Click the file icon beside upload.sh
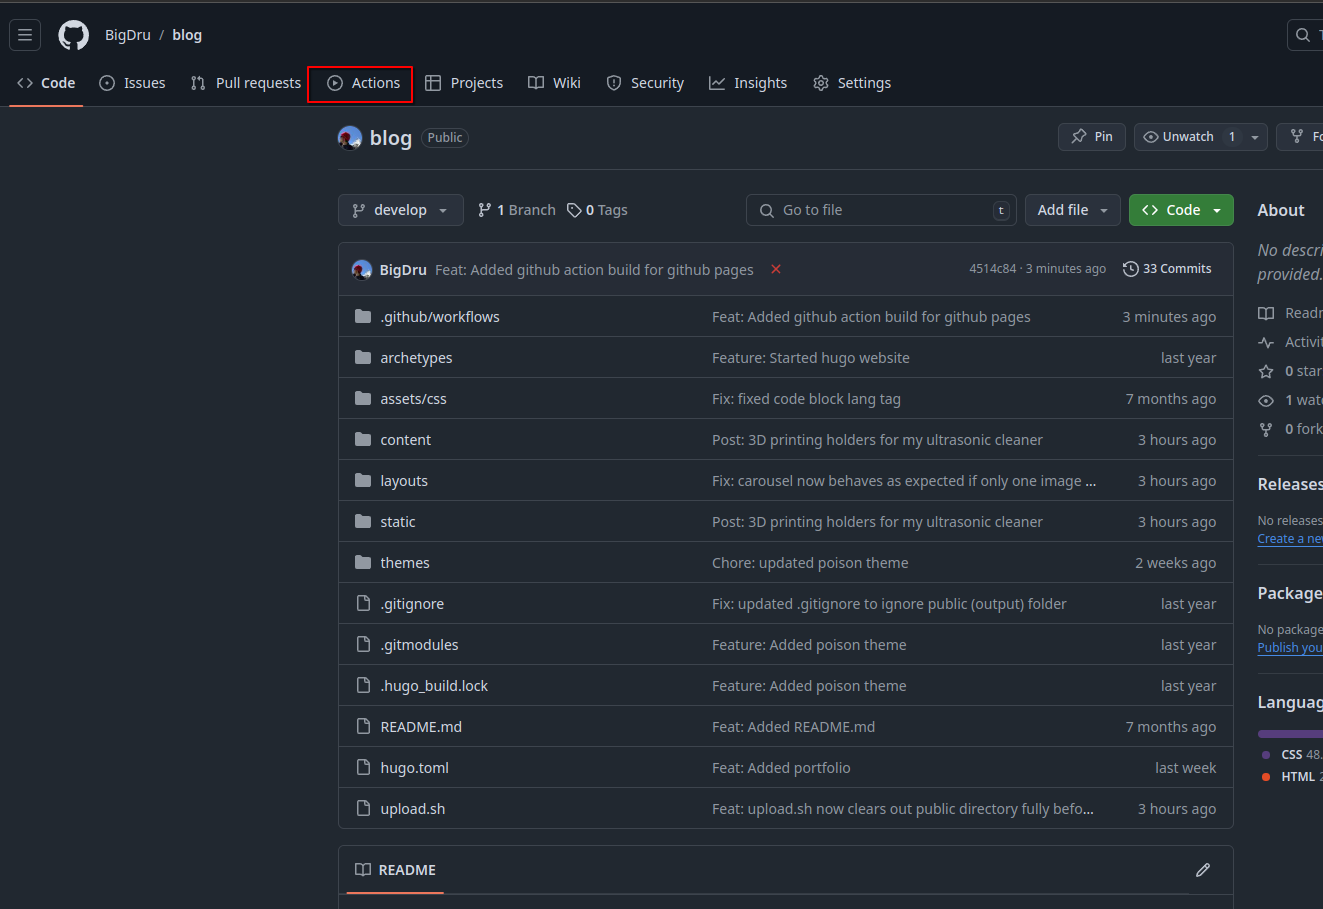 tap(363, 809)
